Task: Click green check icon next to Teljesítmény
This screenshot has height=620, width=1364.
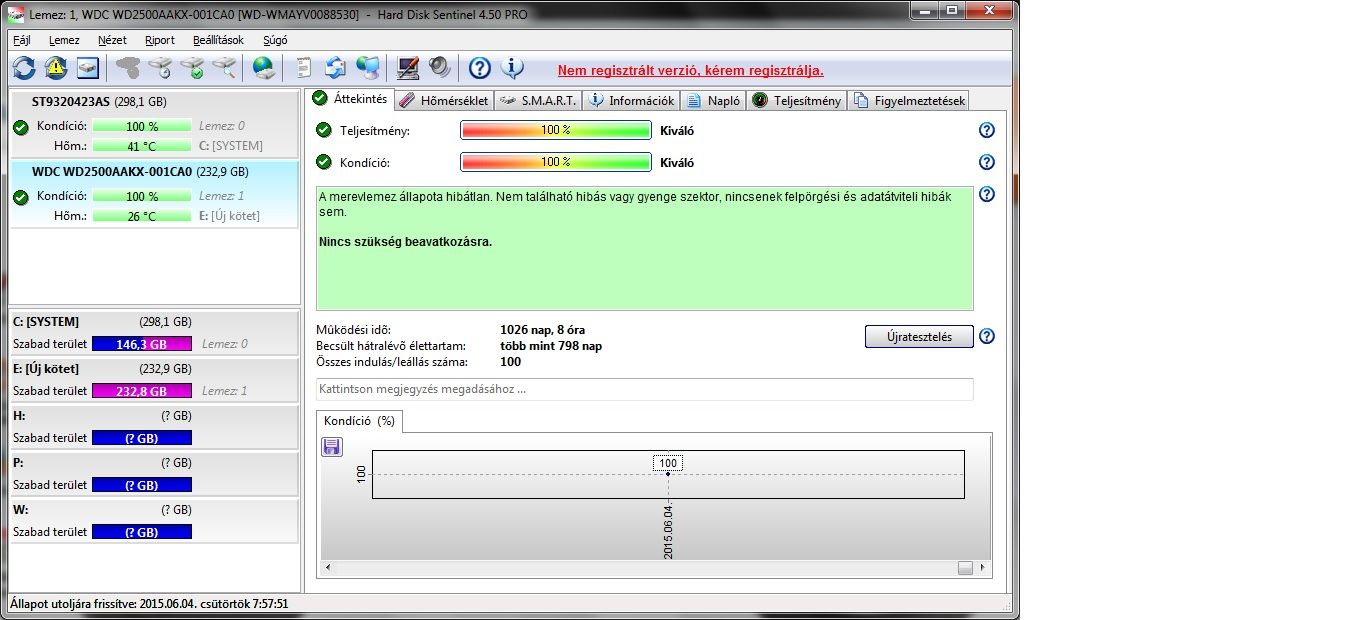Action: pyautogui.click(x=323, y=130)
